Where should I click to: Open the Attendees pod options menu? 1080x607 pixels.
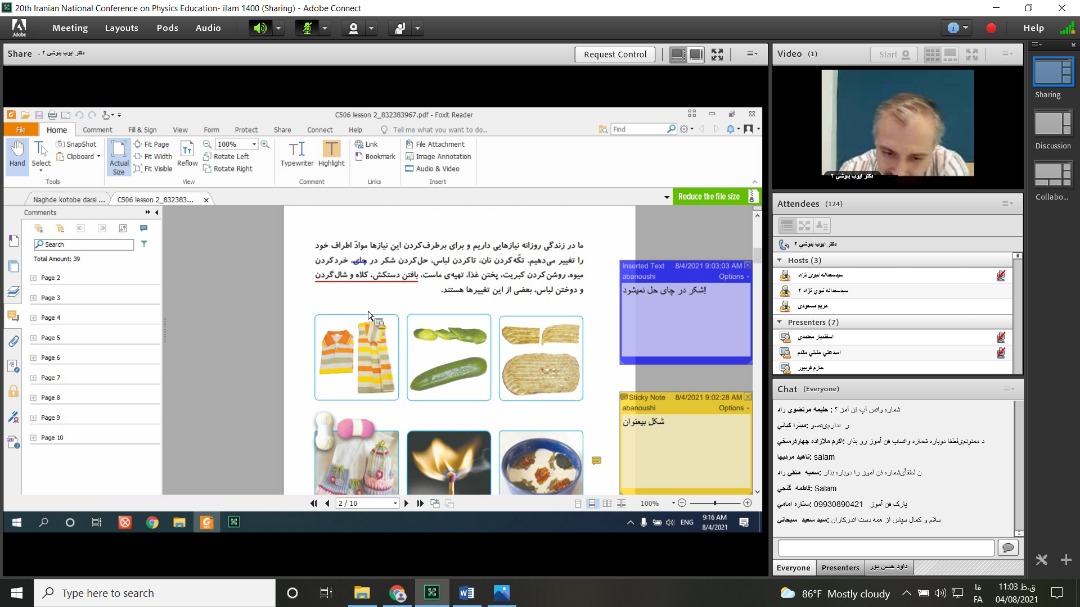(x=1008, y=203)
